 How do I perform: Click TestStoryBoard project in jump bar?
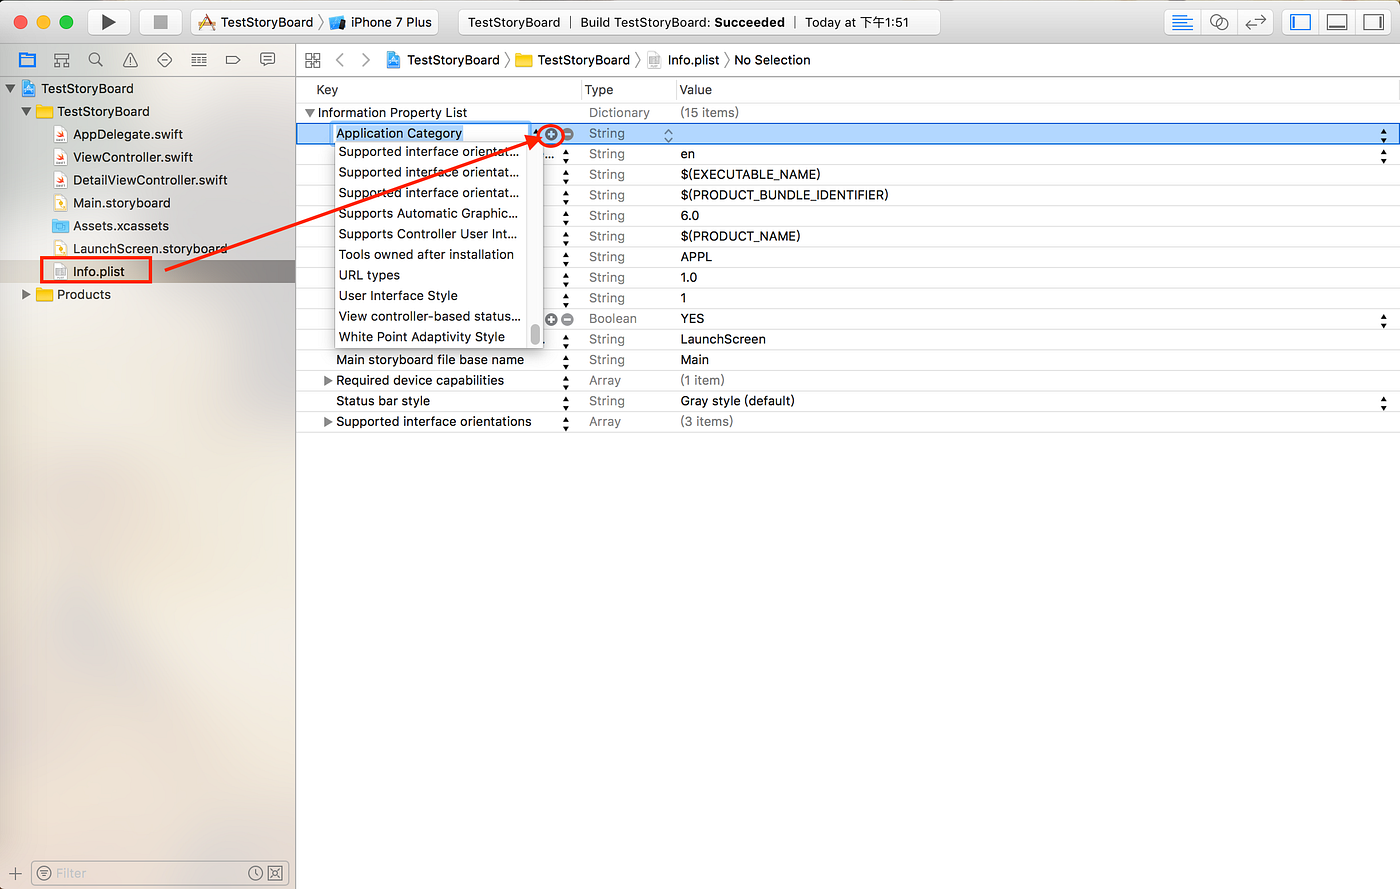pyautogui.click(x=443, y=60)
